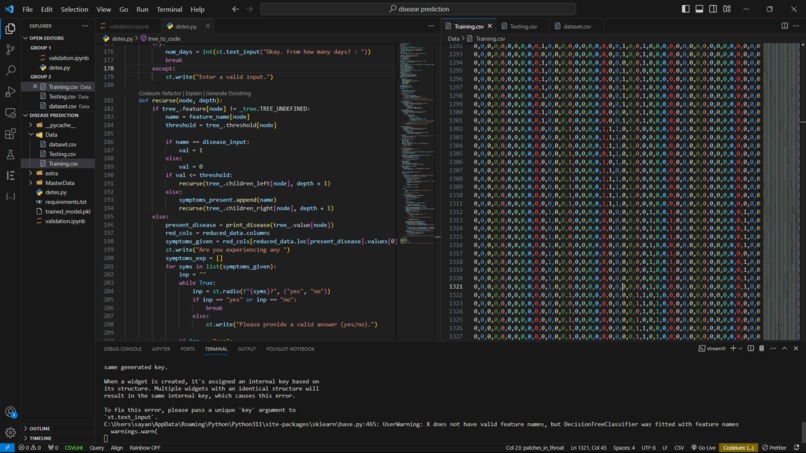Open the Search view in activity bar
The image size is (806, 453).
10,70
